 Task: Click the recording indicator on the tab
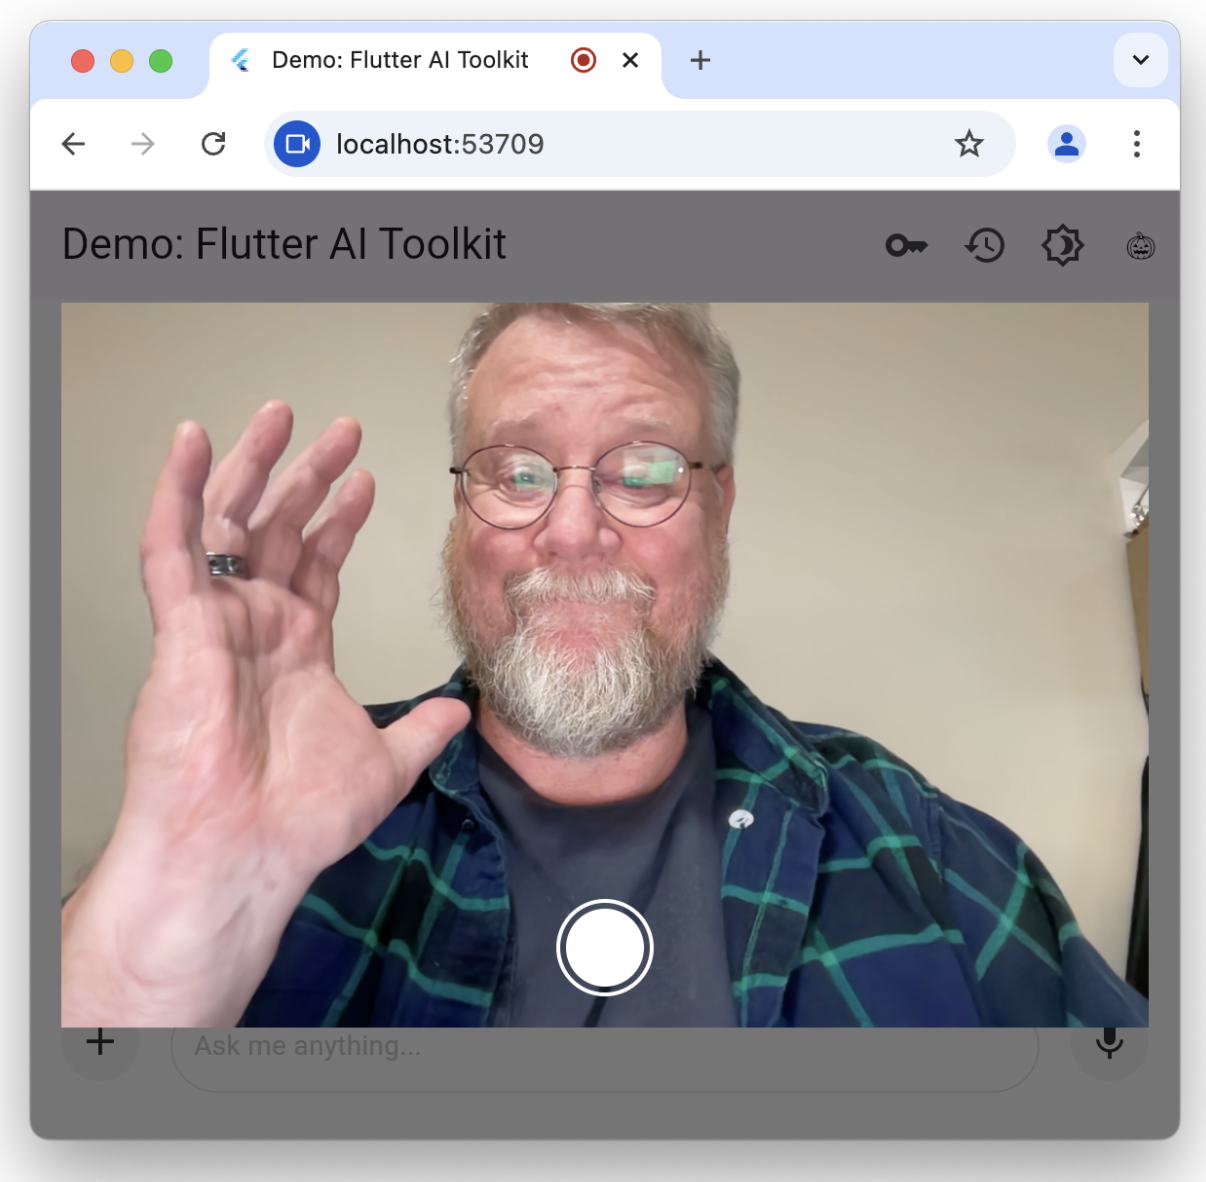[x=583, y=60]
